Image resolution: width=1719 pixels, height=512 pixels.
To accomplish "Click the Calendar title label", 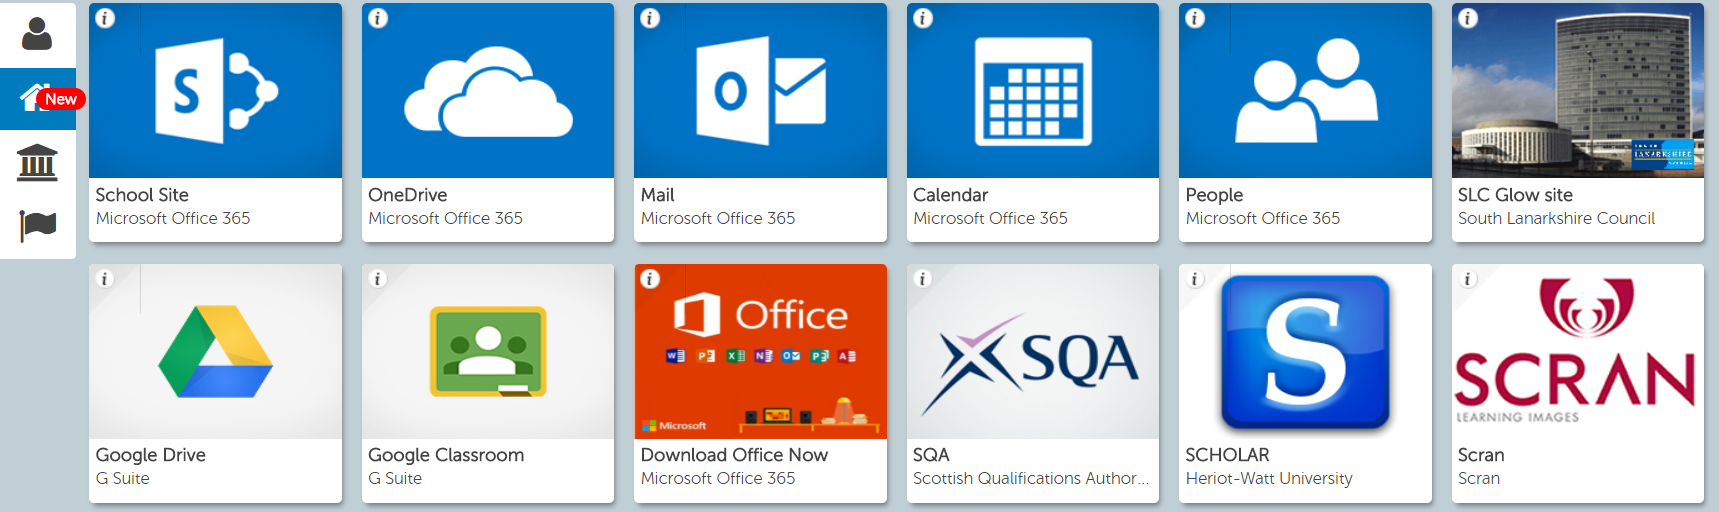I will pos(950,195).
